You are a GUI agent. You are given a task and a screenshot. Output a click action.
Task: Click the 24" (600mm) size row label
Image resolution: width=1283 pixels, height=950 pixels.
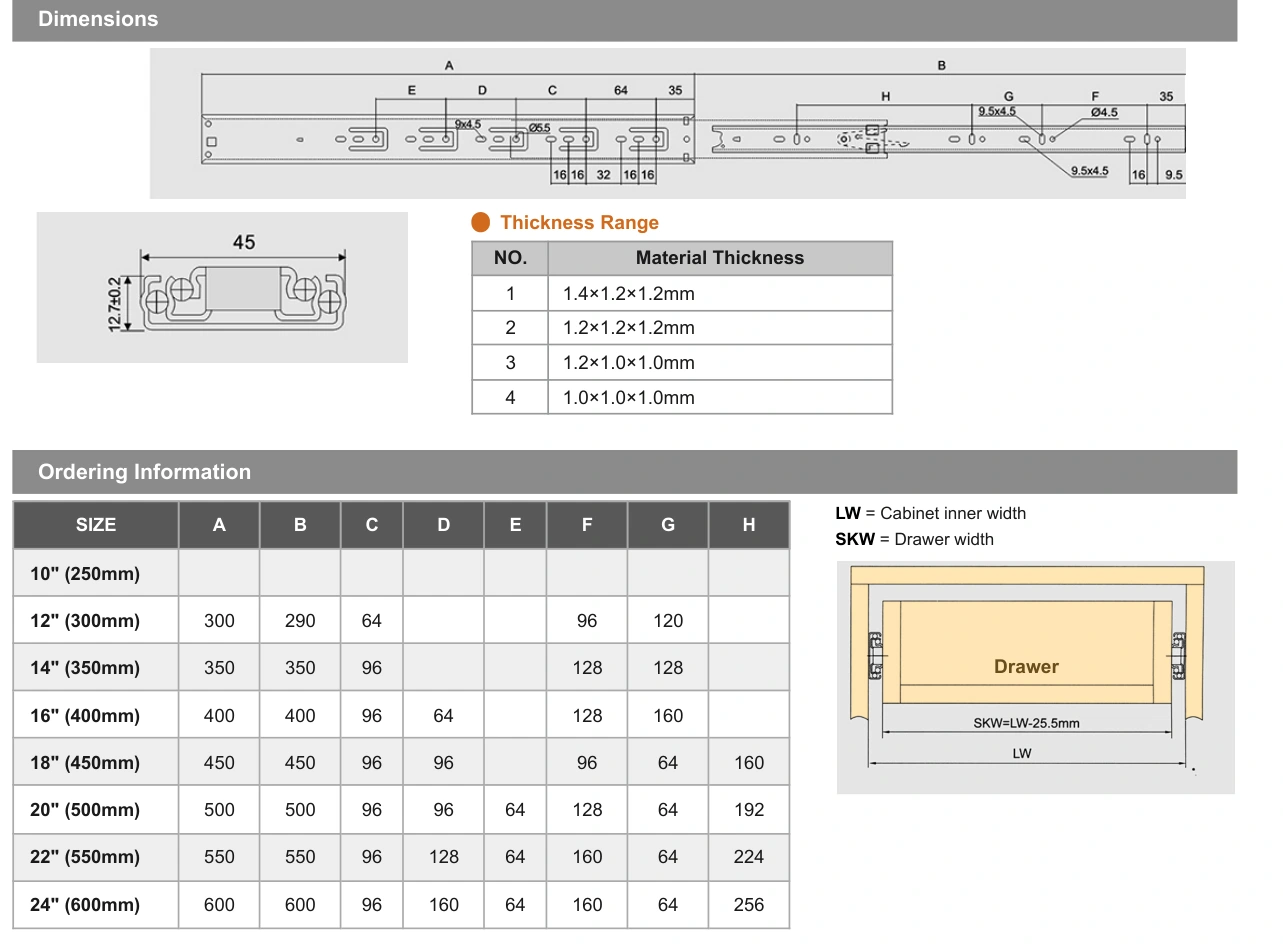tap(85, 905)
